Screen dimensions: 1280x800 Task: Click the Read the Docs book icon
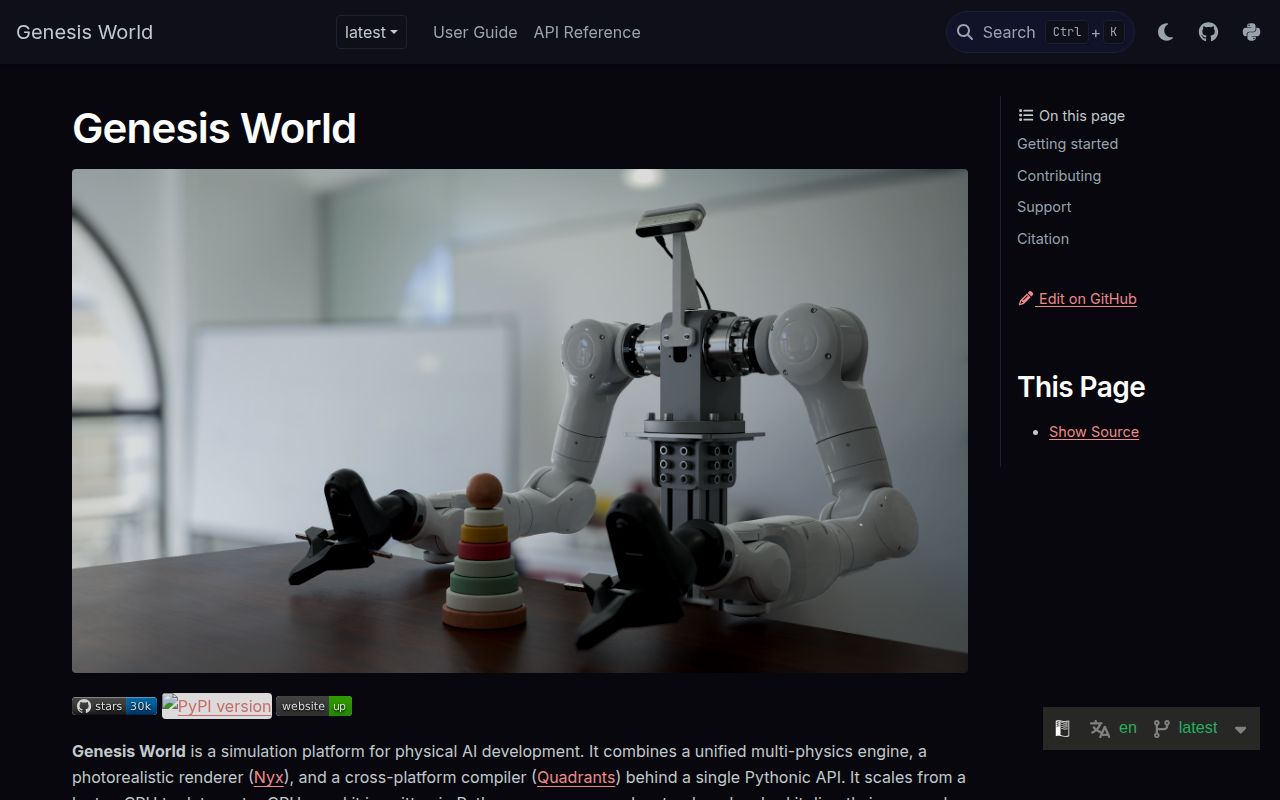(x=1063, y=729)
